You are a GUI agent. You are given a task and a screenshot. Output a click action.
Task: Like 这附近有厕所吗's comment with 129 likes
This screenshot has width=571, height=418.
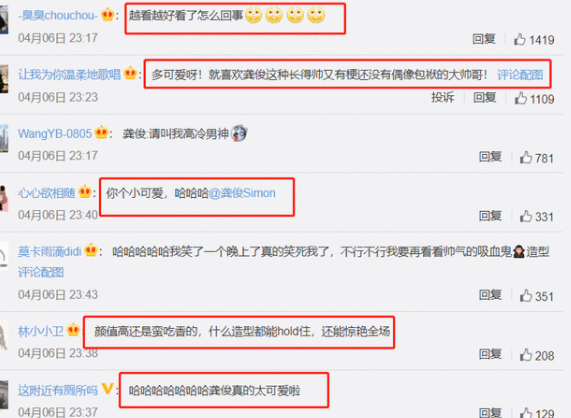(526, 413)
